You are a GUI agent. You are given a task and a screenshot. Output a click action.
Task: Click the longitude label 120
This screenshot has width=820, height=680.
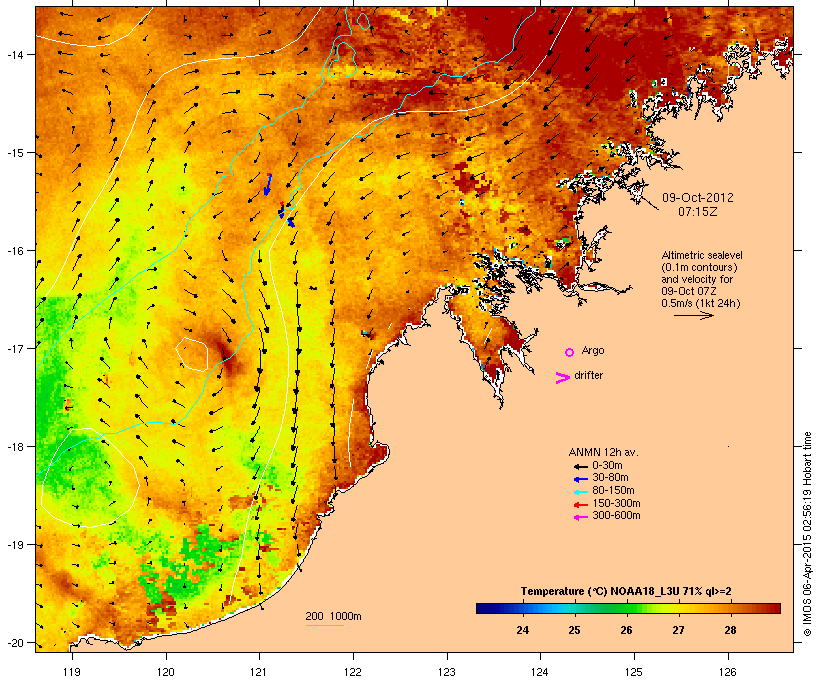coord(166,672)
